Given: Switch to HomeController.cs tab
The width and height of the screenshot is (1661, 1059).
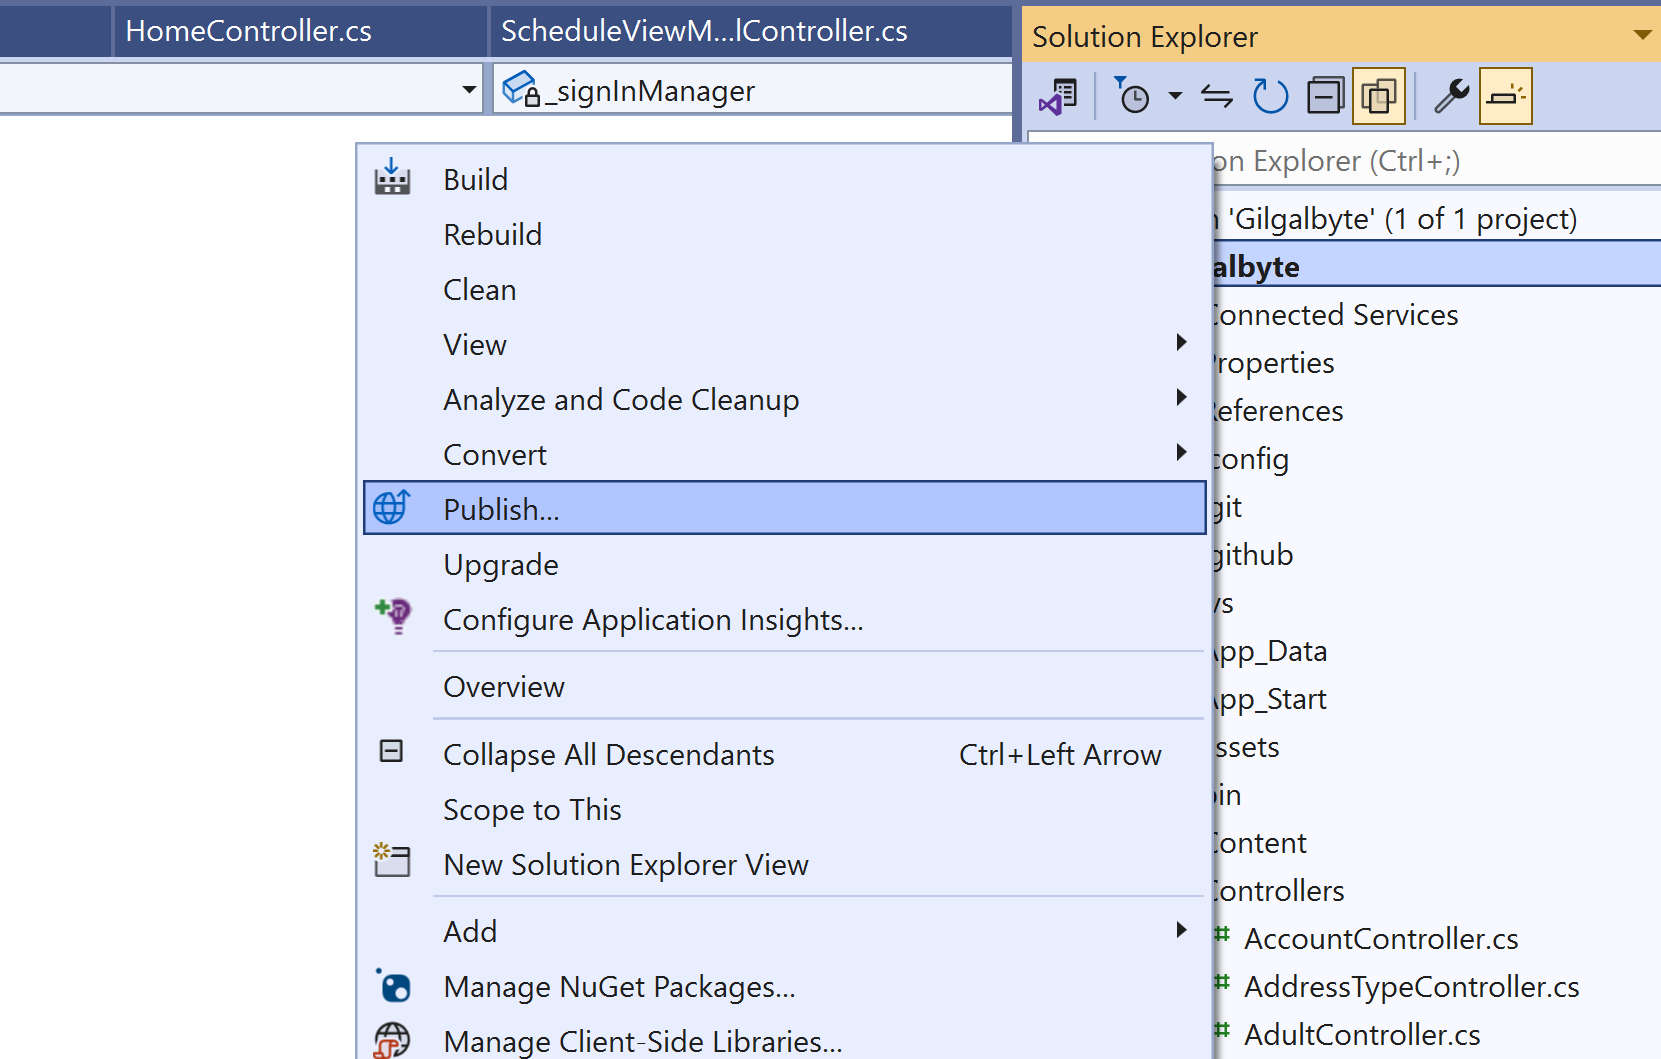Looking at the screenshot, I should tap(300, 31).
